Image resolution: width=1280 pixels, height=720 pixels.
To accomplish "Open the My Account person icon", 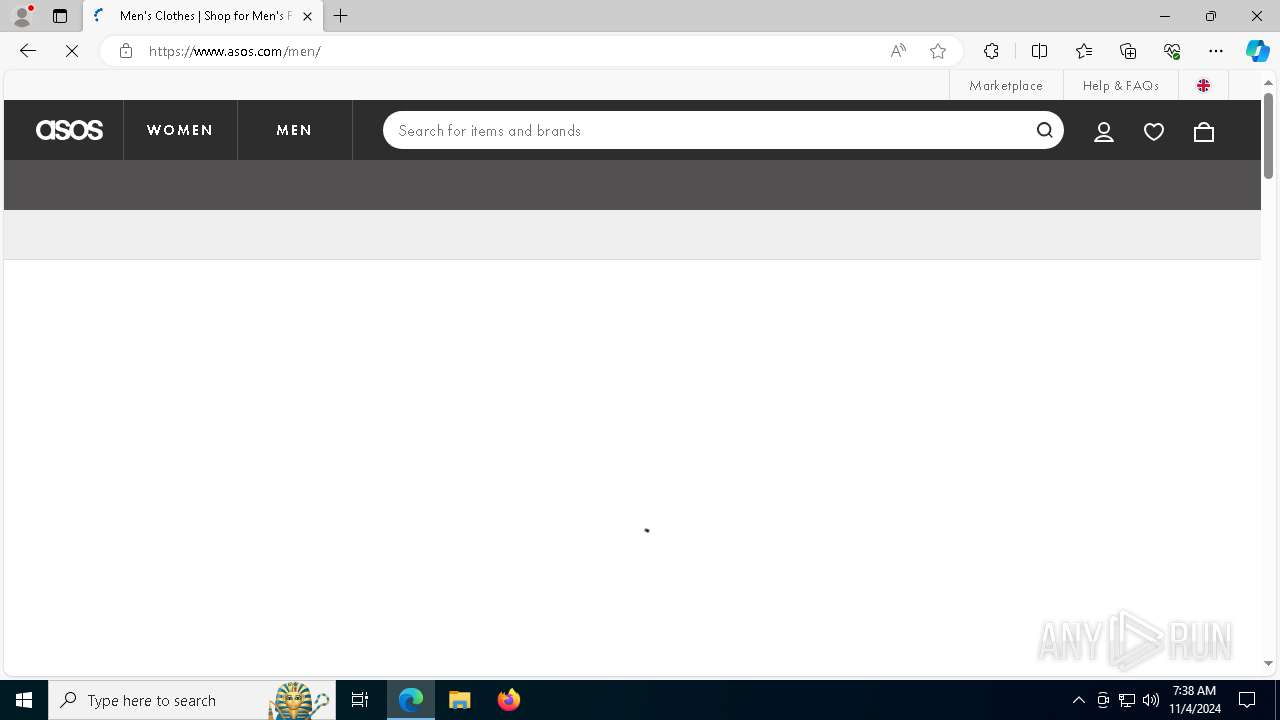I will [1104, 131].
